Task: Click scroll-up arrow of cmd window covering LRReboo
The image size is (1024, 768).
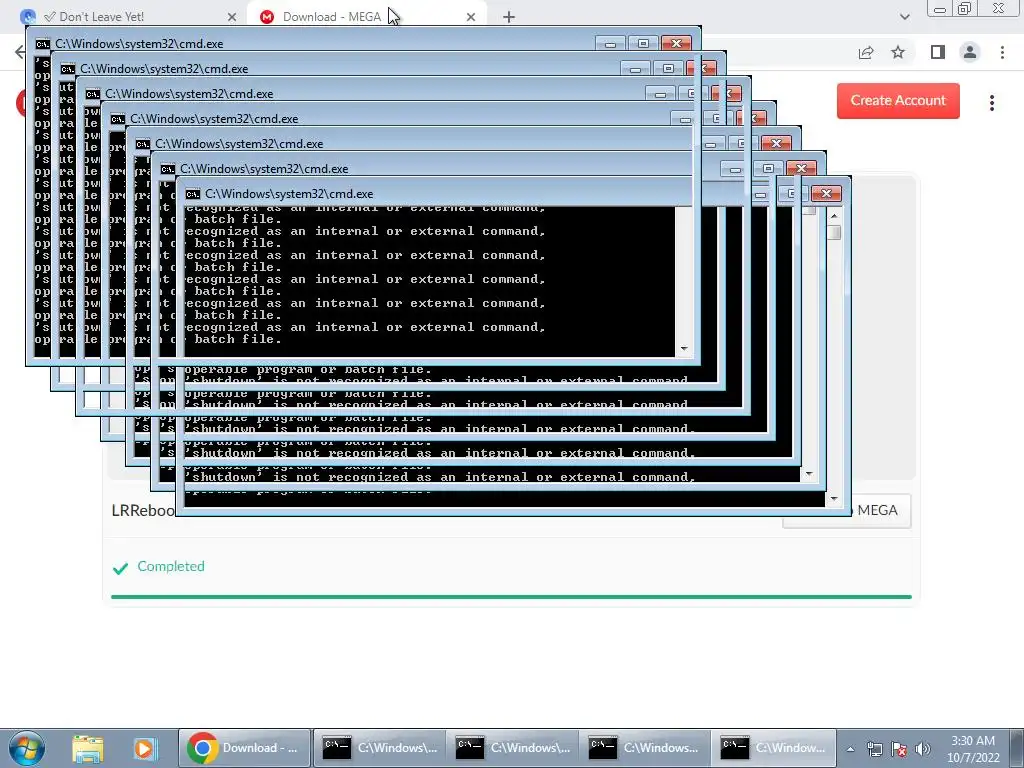Action: click(834, 216)
